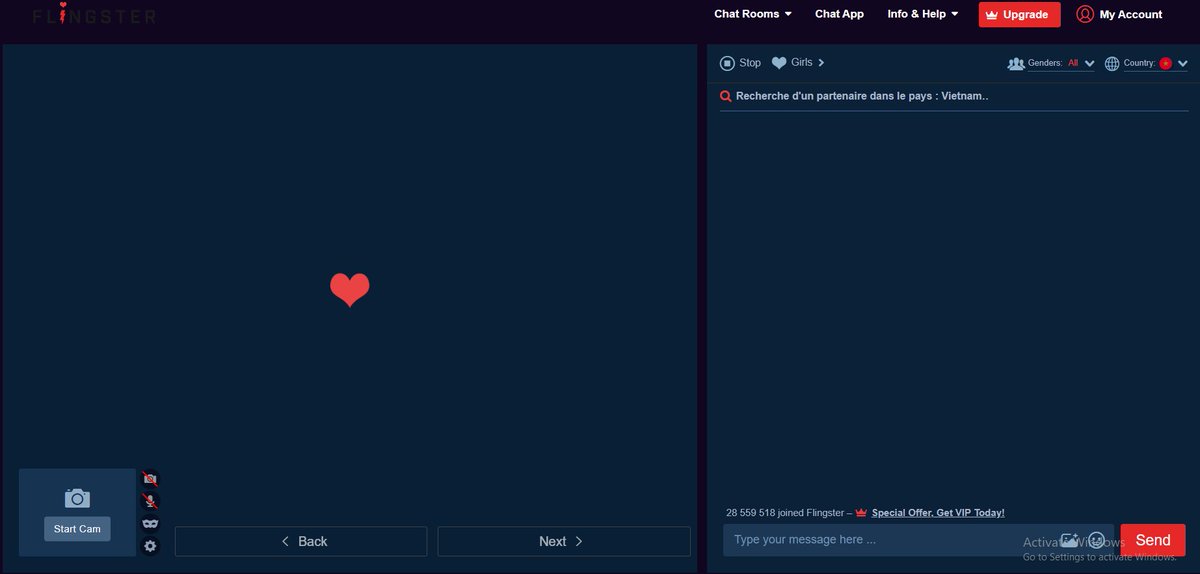Click the camera icon above Start Cam
The image size is (1200, 574).
77,498
